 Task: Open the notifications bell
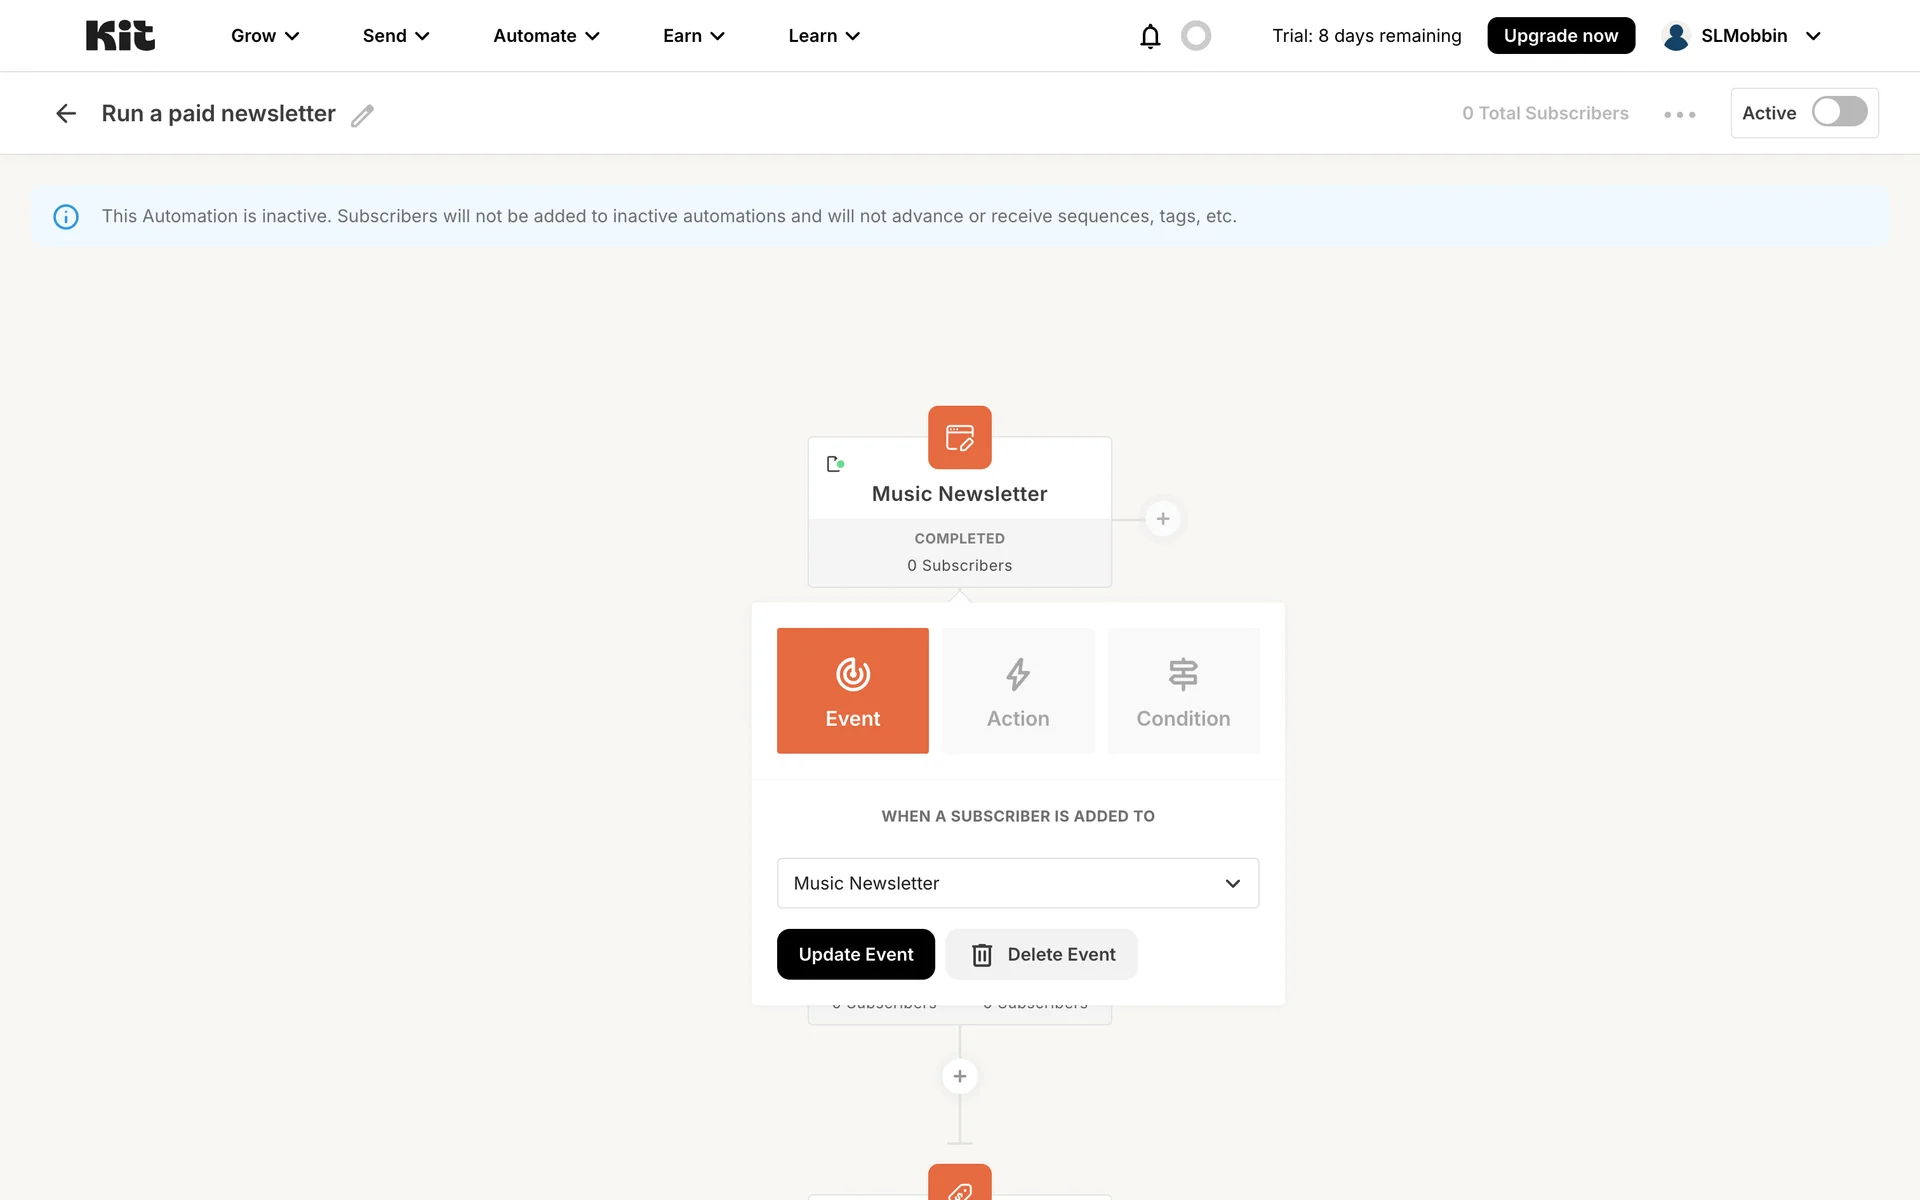click(1150, 36)
